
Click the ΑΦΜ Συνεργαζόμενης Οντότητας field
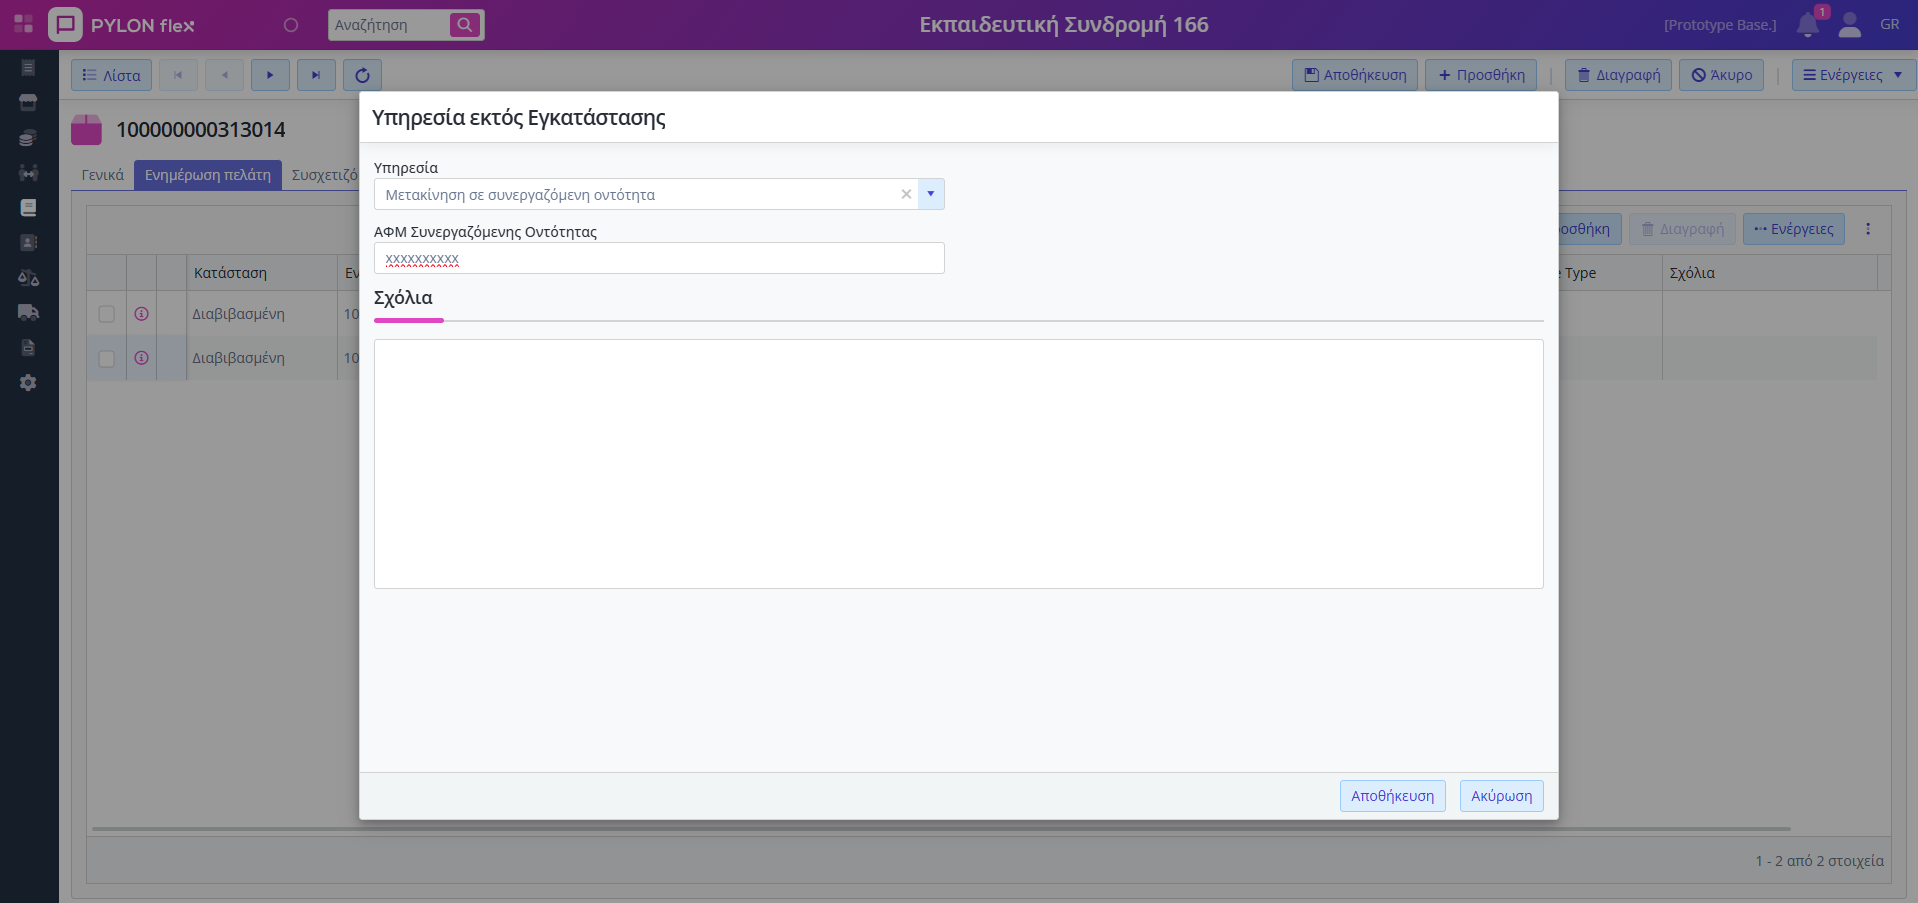pos(659,258)
